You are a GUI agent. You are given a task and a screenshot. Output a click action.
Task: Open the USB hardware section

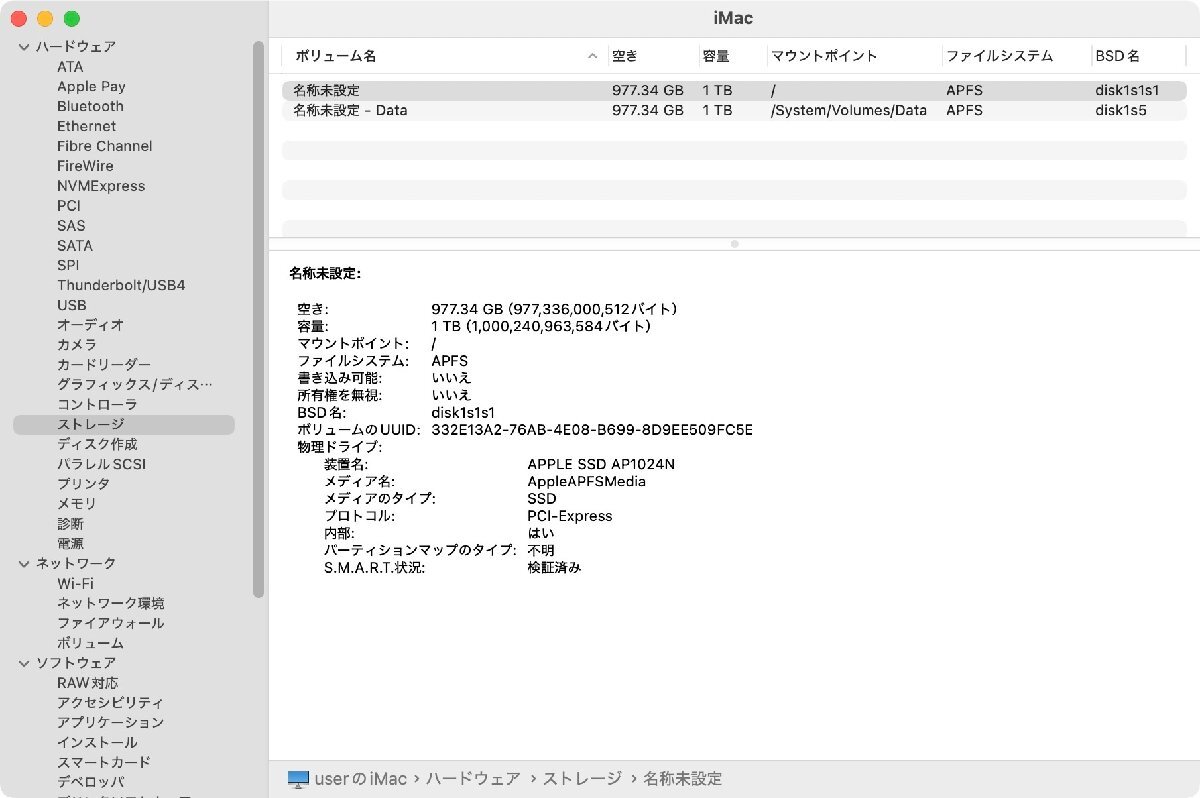point(72,305)
